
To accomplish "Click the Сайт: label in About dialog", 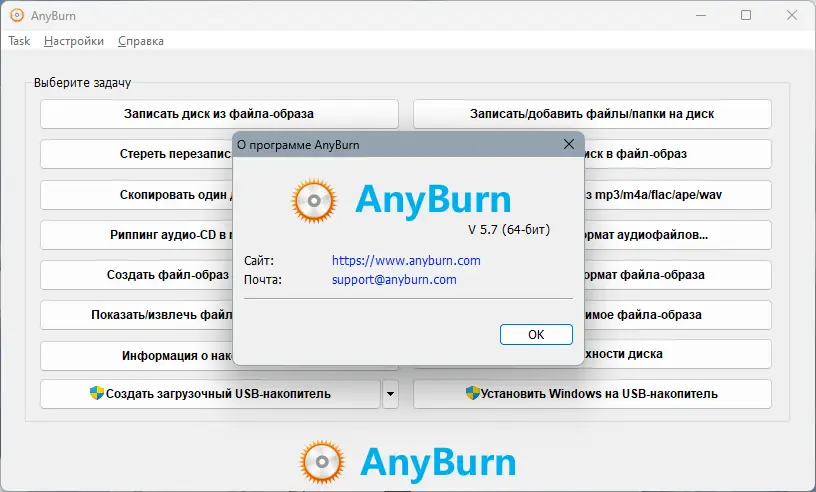I will [259, 260].
